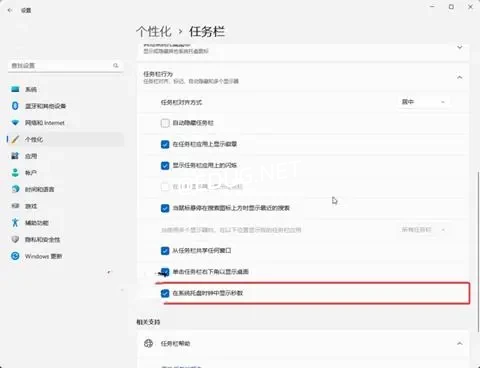480x368 pixels.
Task: Enable the 自动隐藏任务栏 checkbox
Action: pos(165,123)
